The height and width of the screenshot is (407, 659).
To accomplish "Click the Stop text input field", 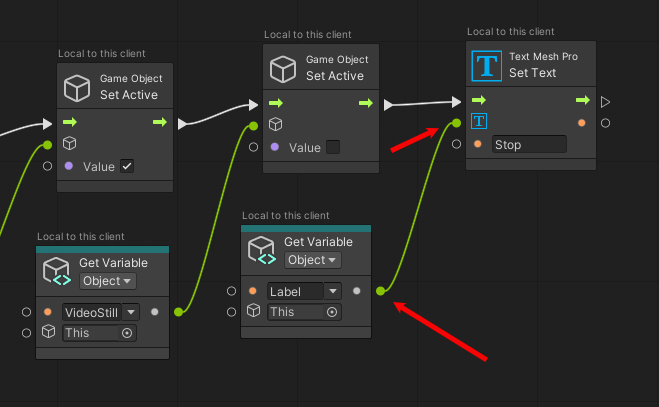I will [529, 144].
